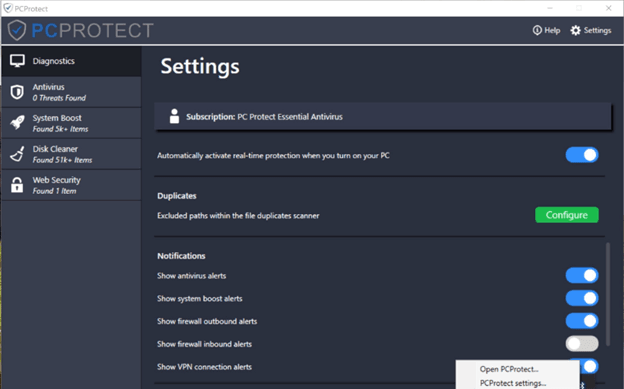The width and height of the screenshot is (624, 389).
Task: Enable Show firewall inbound alerts
Action: click(x=582, y=344)
